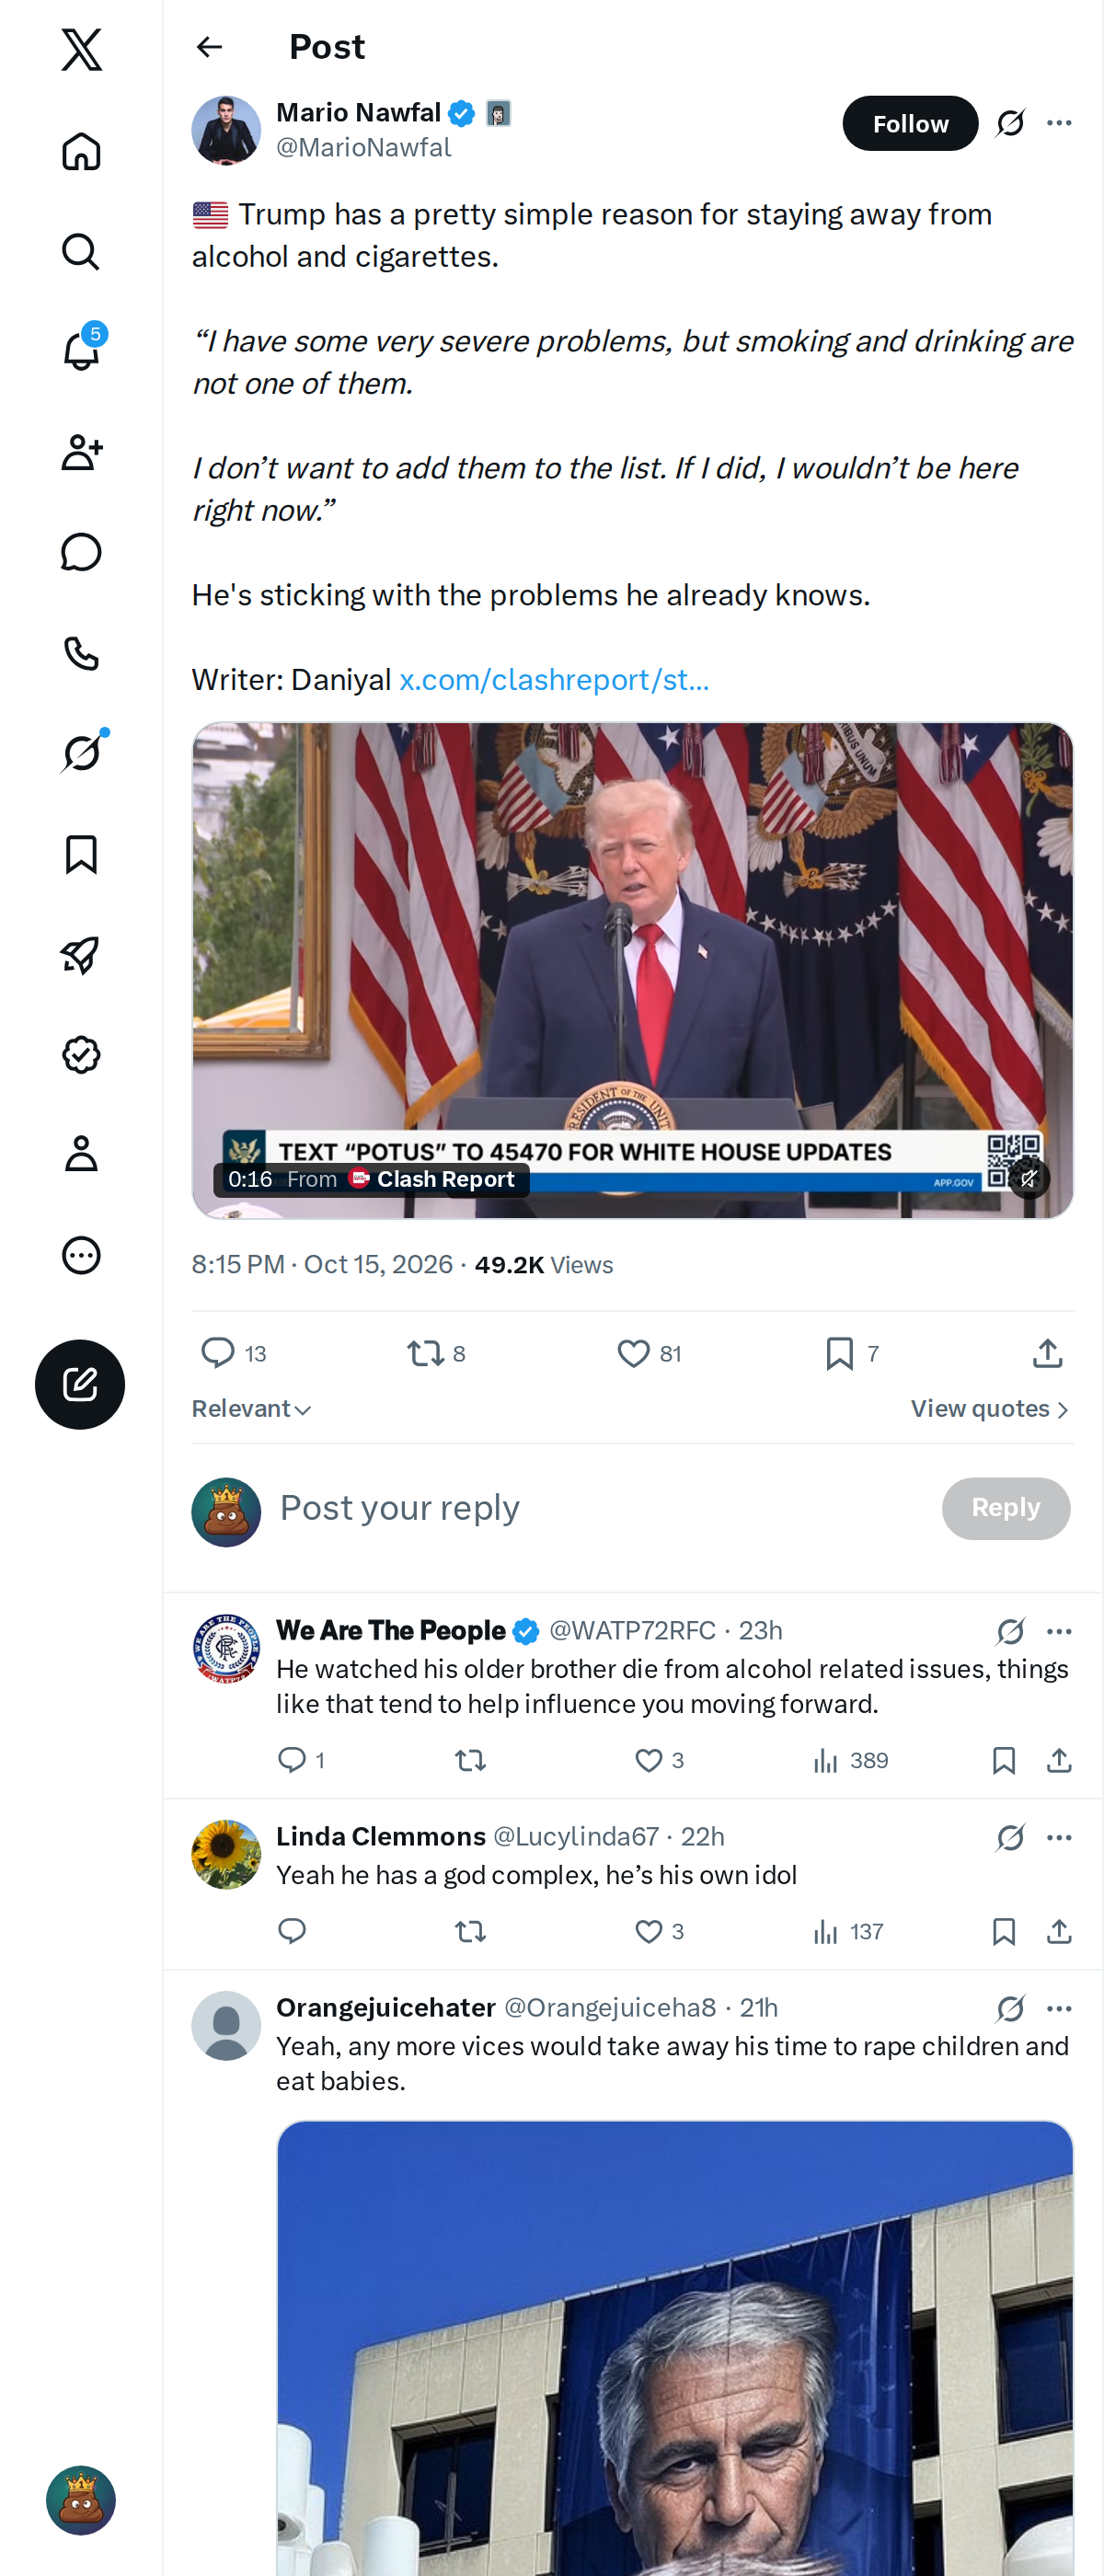This screenshot has height=2576, width=1104.
Task: Open Notifications bell with 5 badge
Action: [81, 351]
